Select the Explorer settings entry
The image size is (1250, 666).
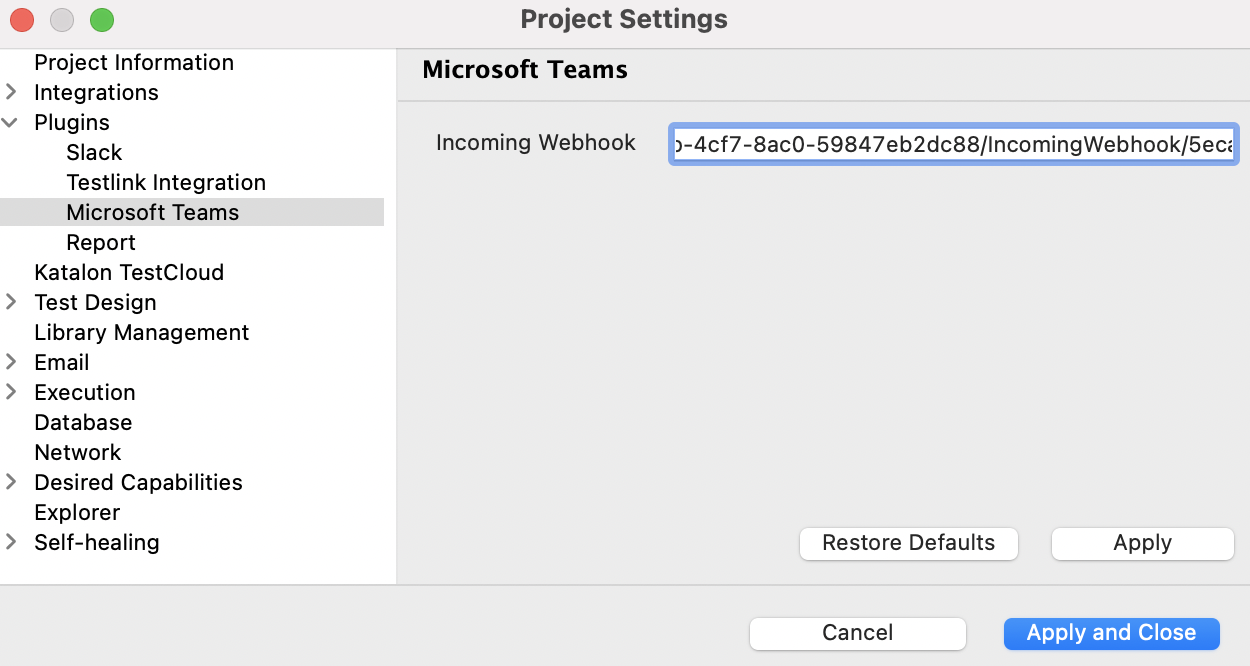[x=77, y=512]
